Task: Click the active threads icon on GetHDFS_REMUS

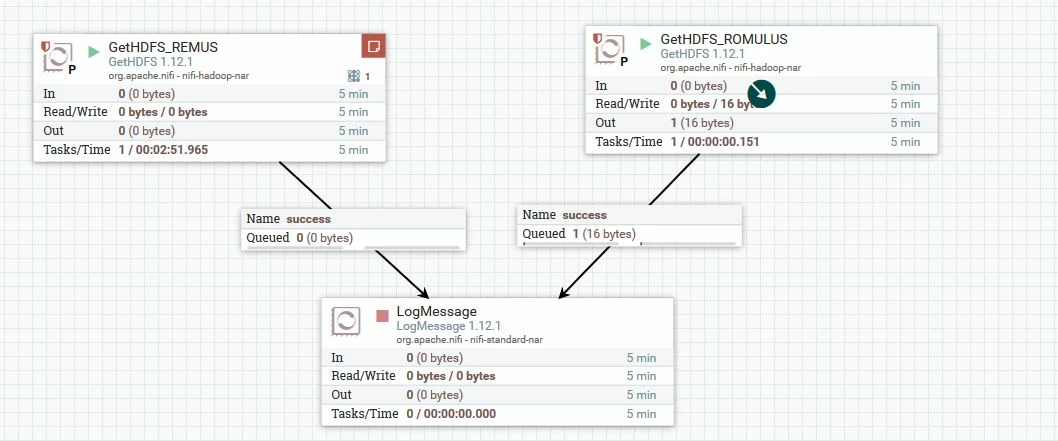Action: (354, 76)
